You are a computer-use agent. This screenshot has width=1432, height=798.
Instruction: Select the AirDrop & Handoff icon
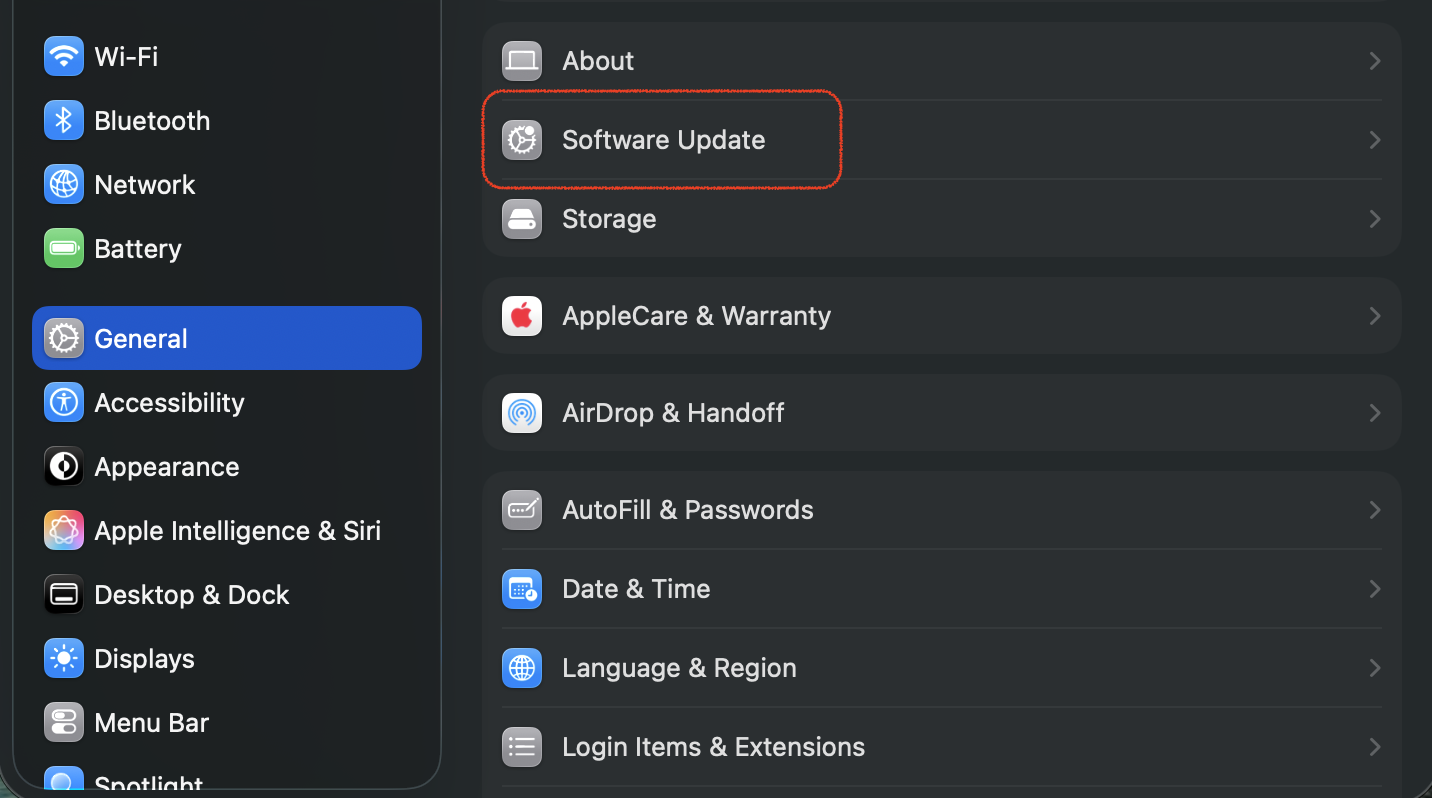522,413
